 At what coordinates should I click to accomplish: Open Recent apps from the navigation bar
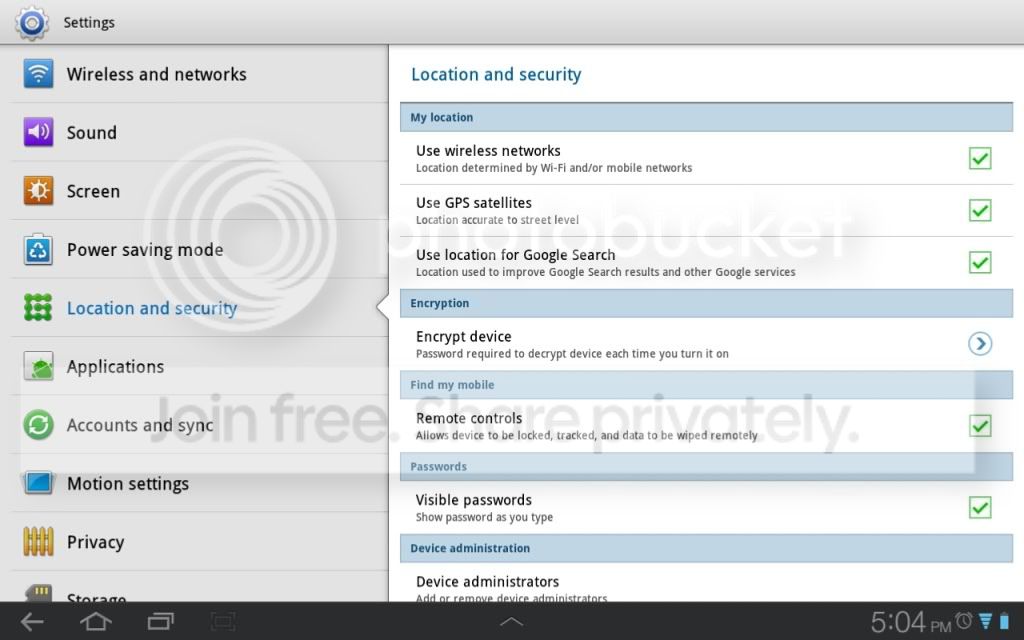(x=160, y=620)
